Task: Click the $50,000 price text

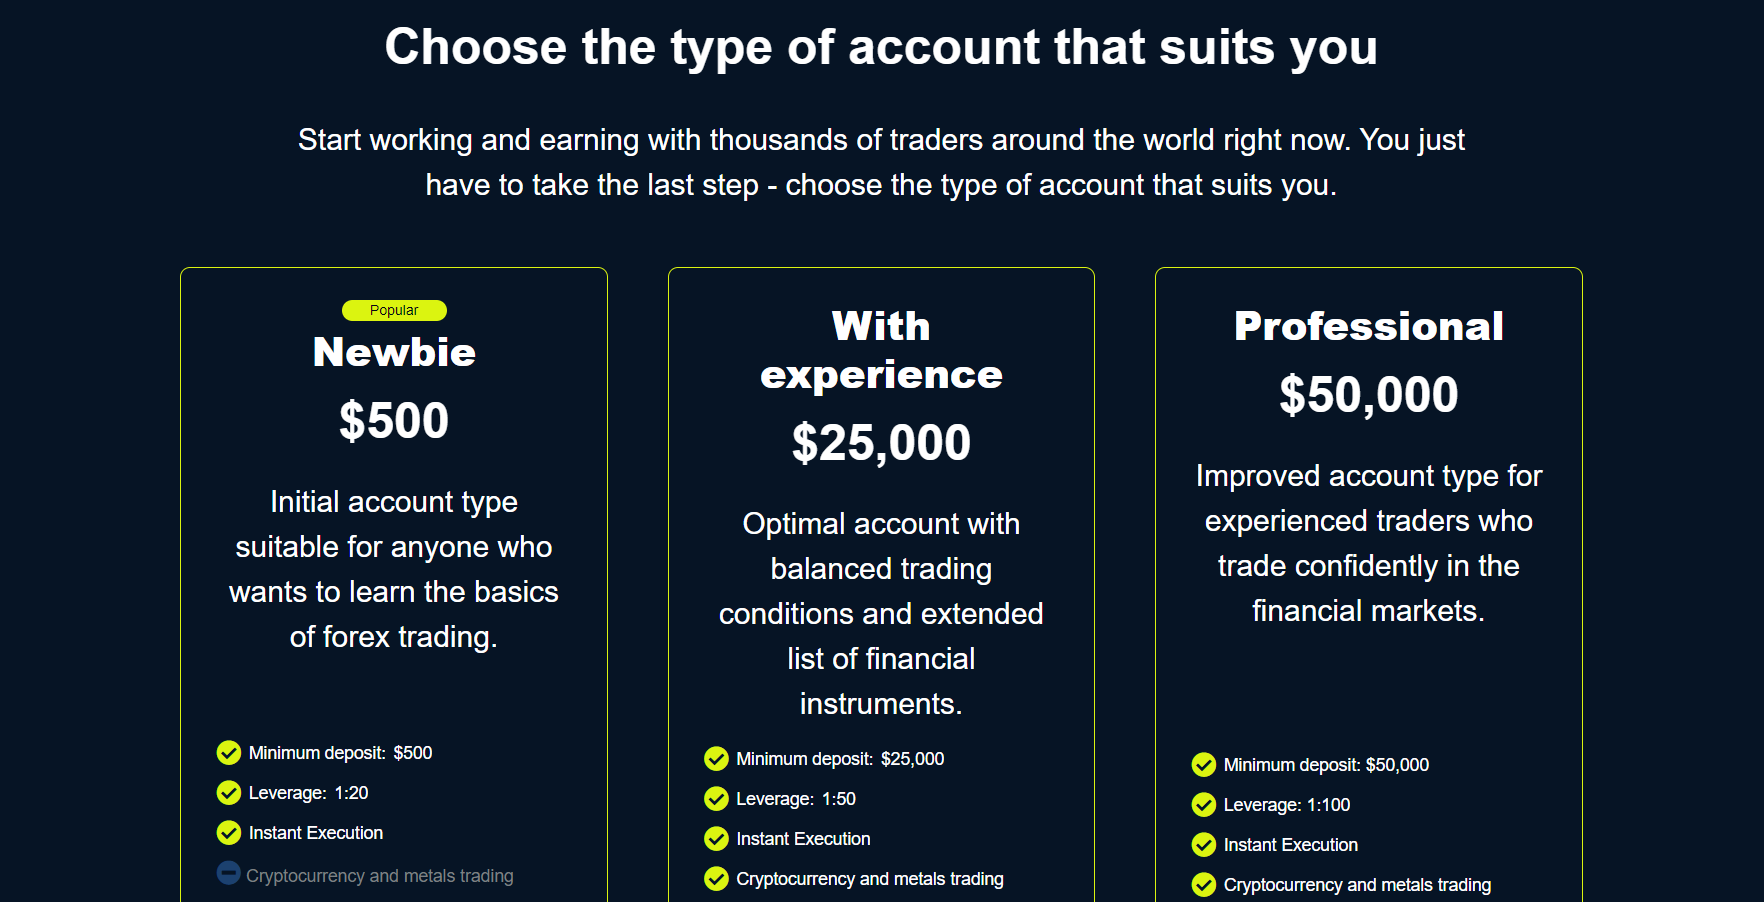Action: pyautogui.click(x=1369, y=394)
